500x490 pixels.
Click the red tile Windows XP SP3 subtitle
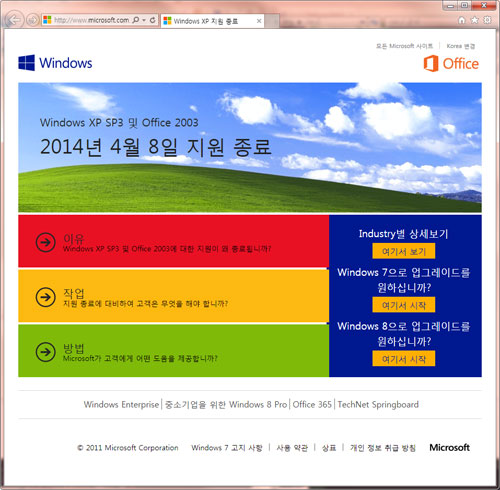click(167, 249)
